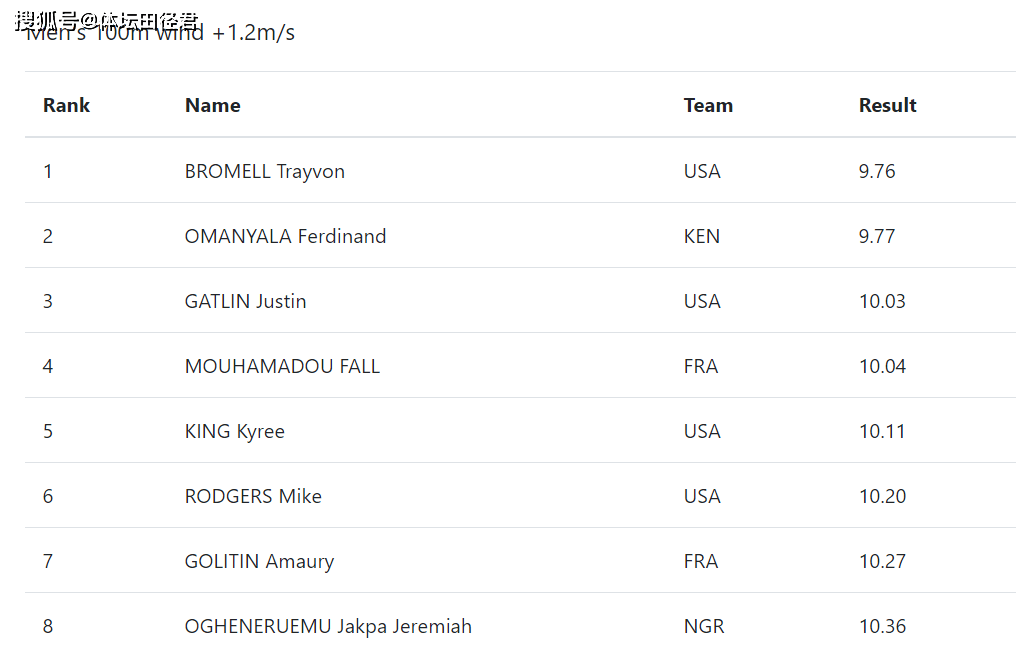The height and width of the screenshot is (664, 1020).
Task: Click the Rank column header
Action: tap(66, 105)
